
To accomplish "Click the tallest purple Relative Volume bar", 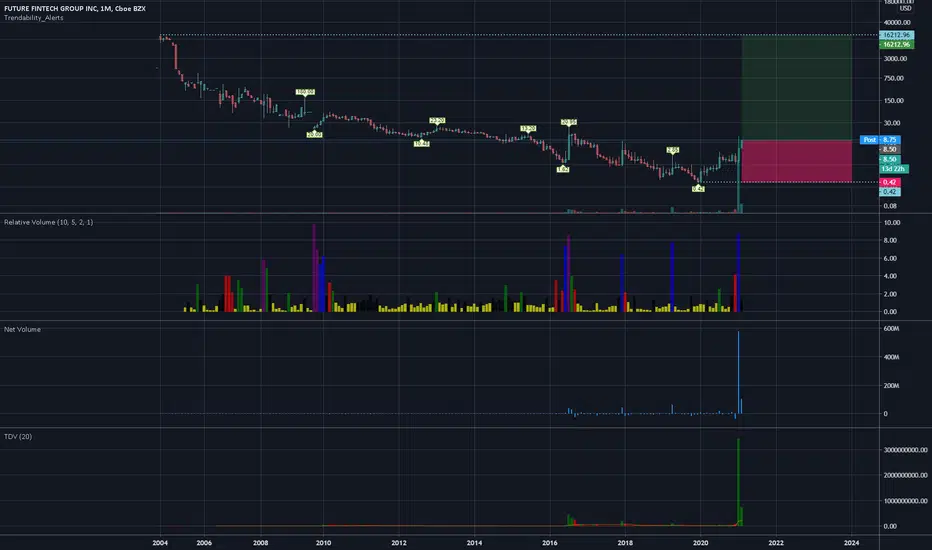I will [314, 268].
